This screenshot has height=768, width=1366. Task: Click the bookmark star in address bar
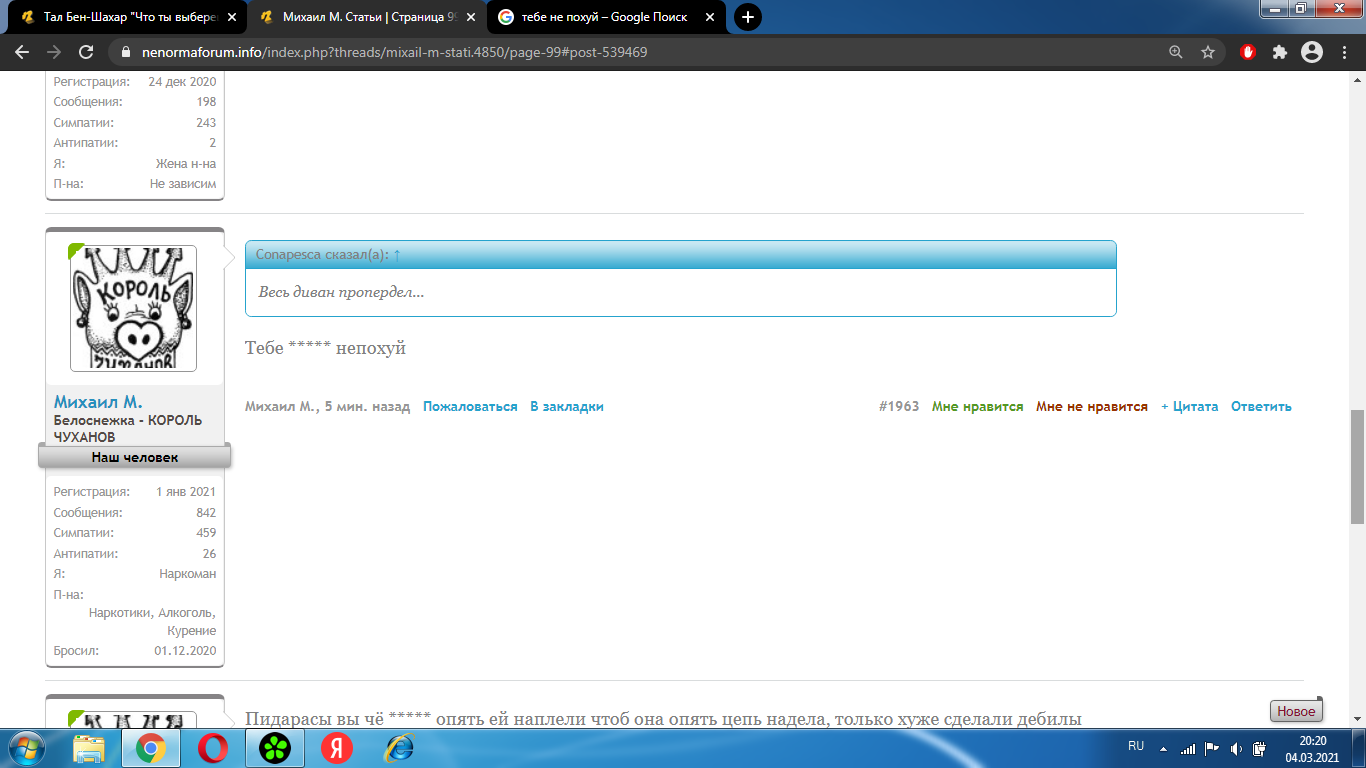[1208, 52]
